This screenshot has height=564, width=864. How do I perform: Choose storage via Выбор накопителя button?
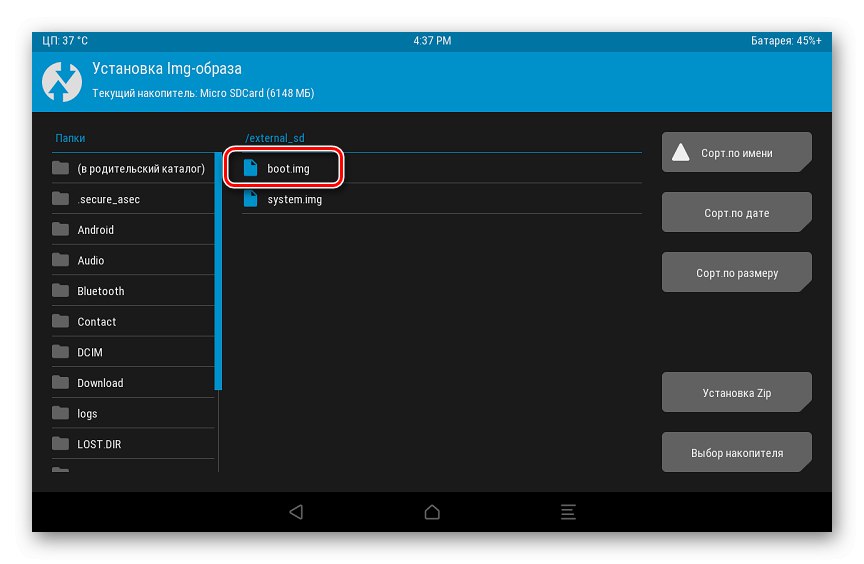[737, 452]
